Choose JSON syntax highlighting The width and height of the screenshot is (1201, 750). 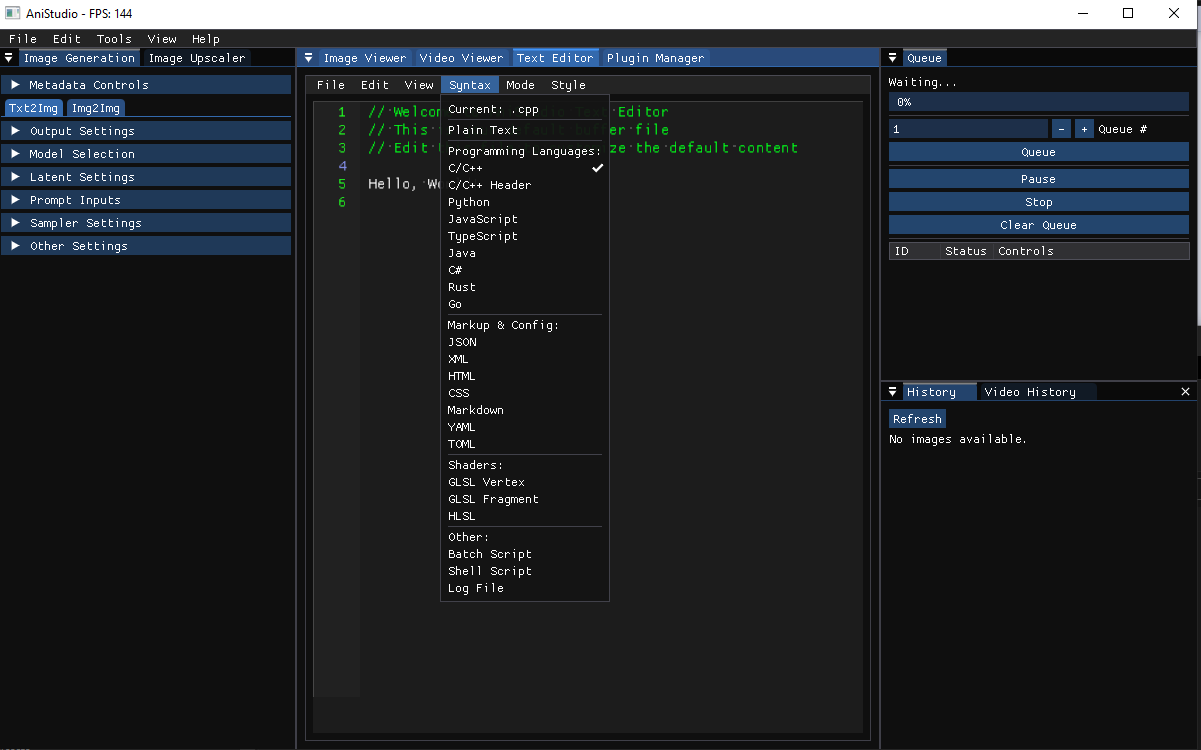(525, 342)
